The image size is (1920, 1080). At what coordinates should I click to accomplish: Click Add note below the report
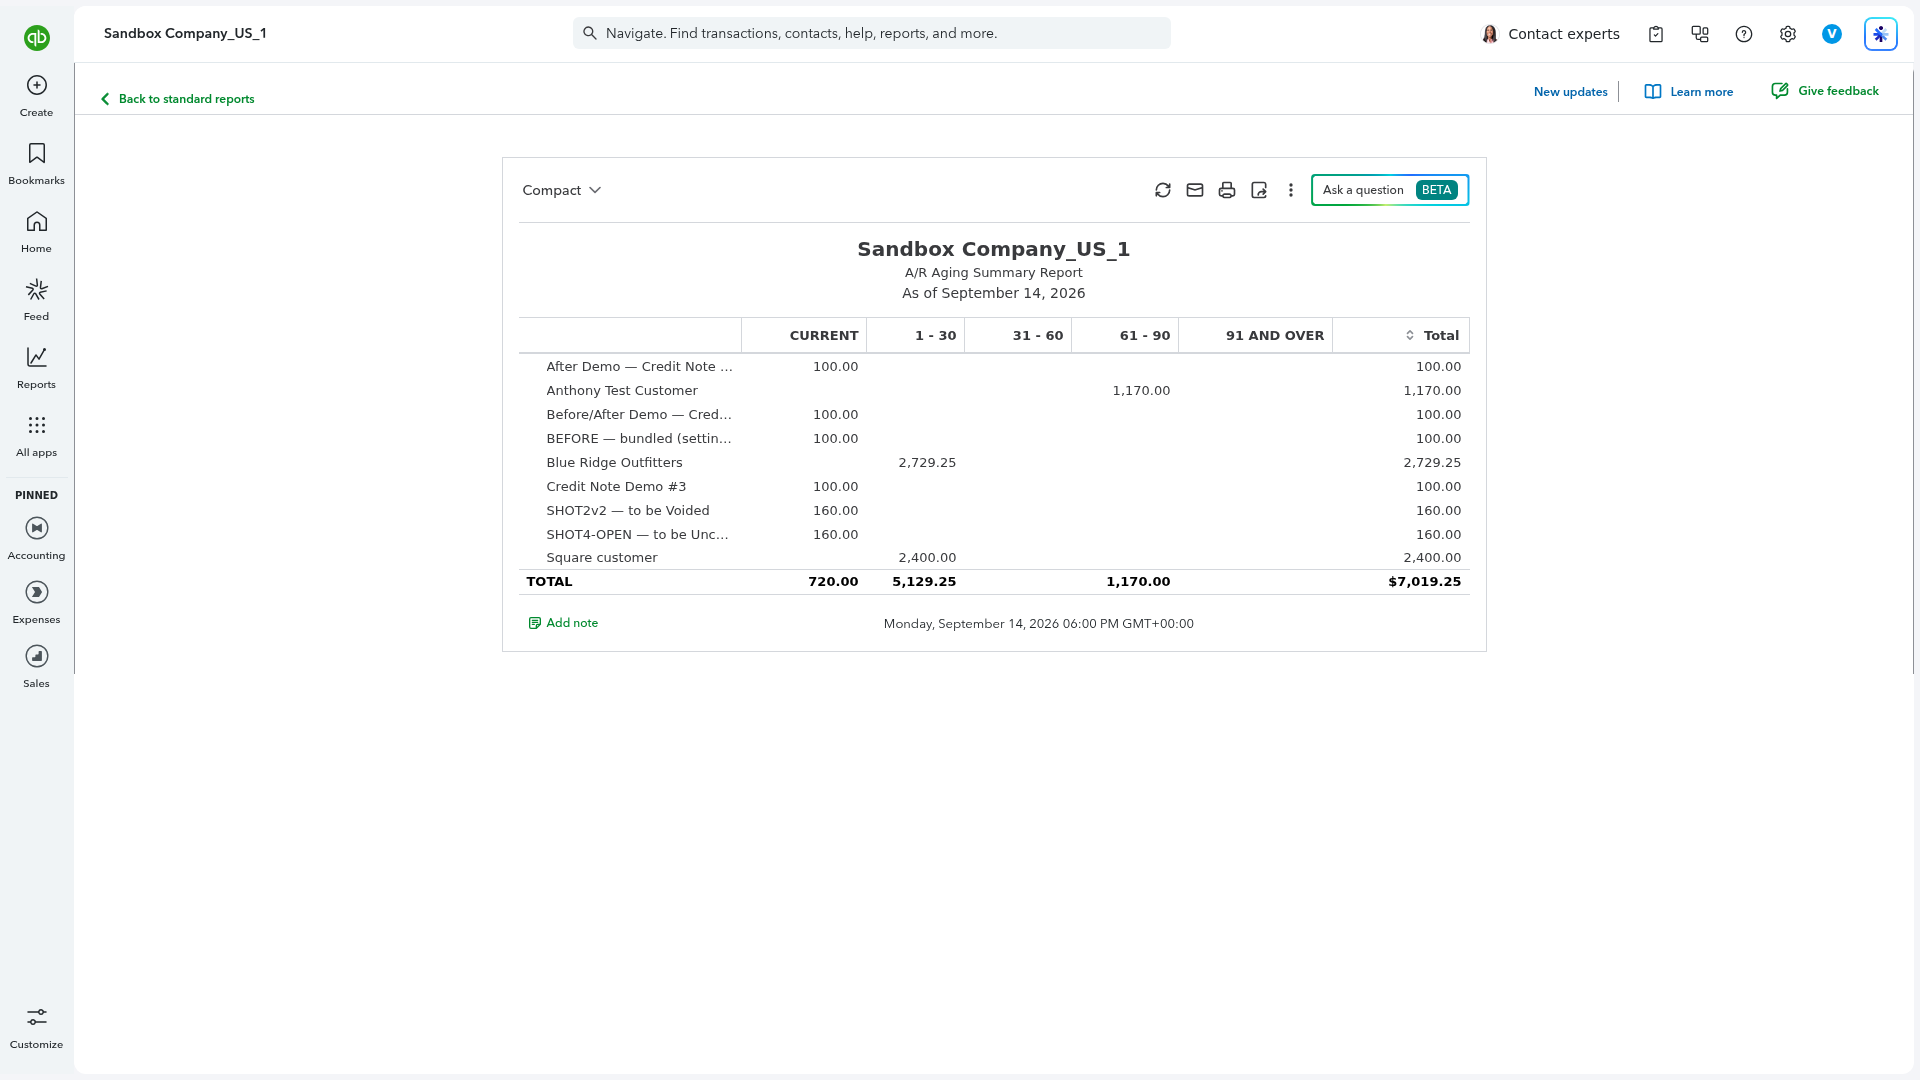(x=563, y=623)
